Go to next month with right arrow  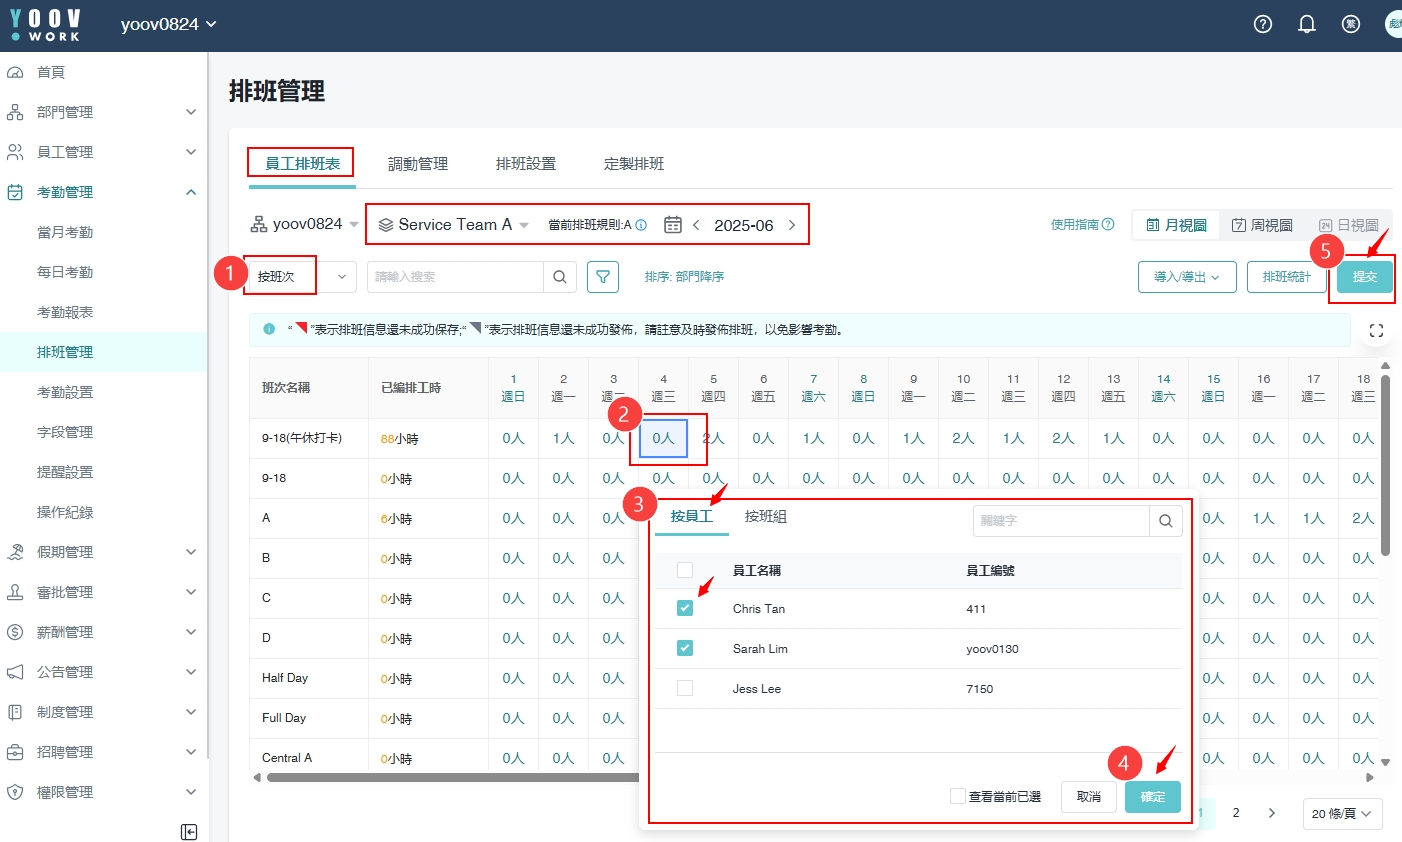tap(792, 225)
